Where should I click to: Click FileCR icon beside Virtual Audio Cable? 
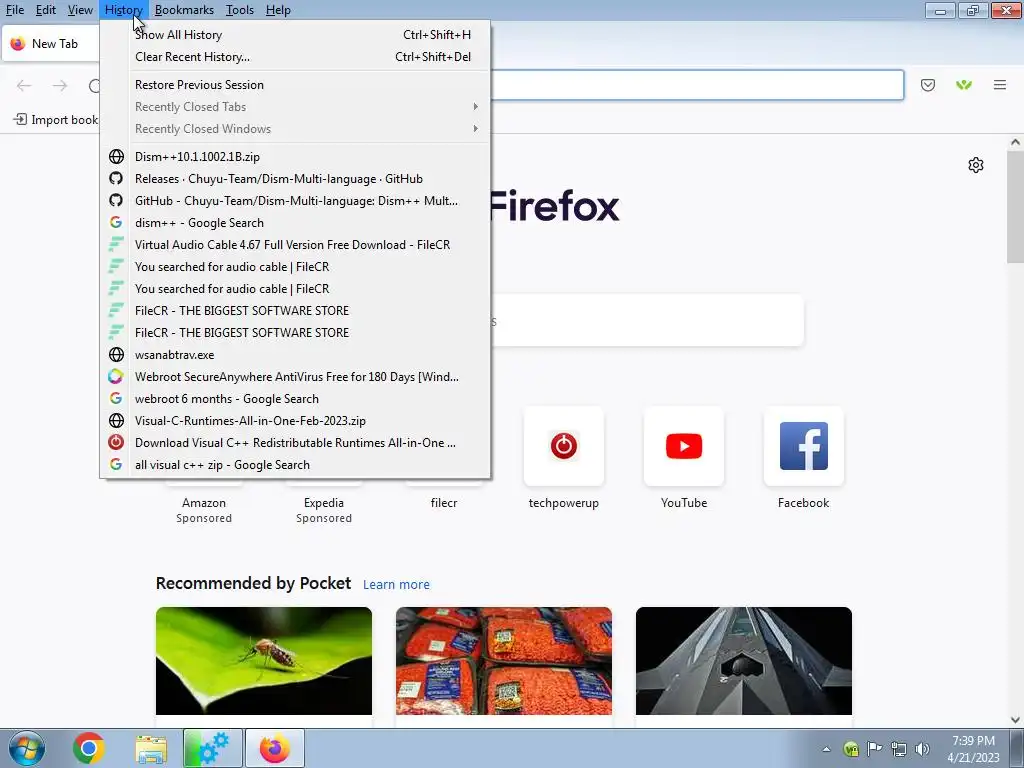tap(116, 245)
